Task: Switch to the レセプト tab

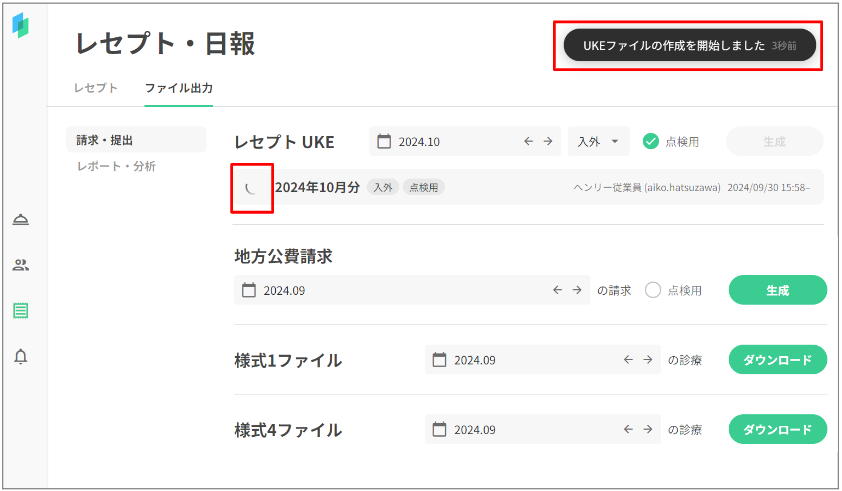Action: click(x=96, y=88)
